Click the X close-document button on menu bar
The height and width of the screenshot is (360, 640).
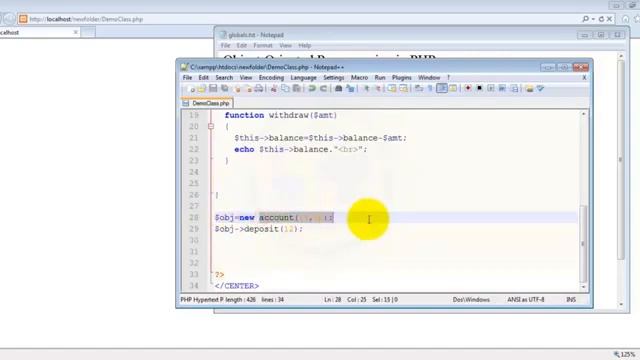coord(584,78)
